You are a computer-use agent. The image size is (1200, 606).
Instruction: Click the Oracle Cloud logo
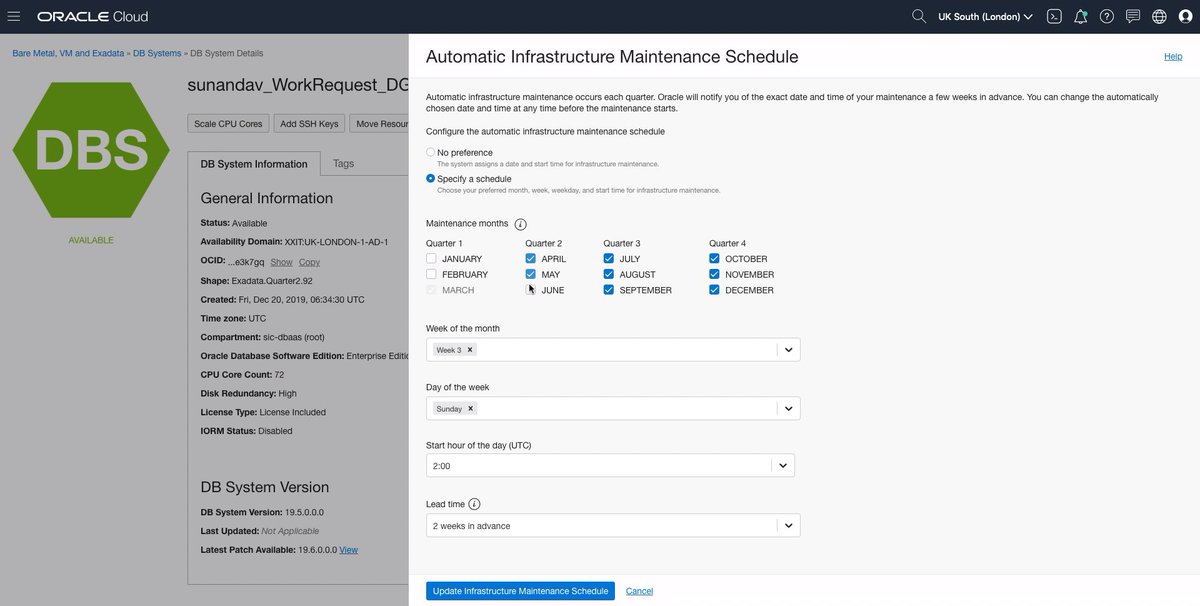(92, 17)
